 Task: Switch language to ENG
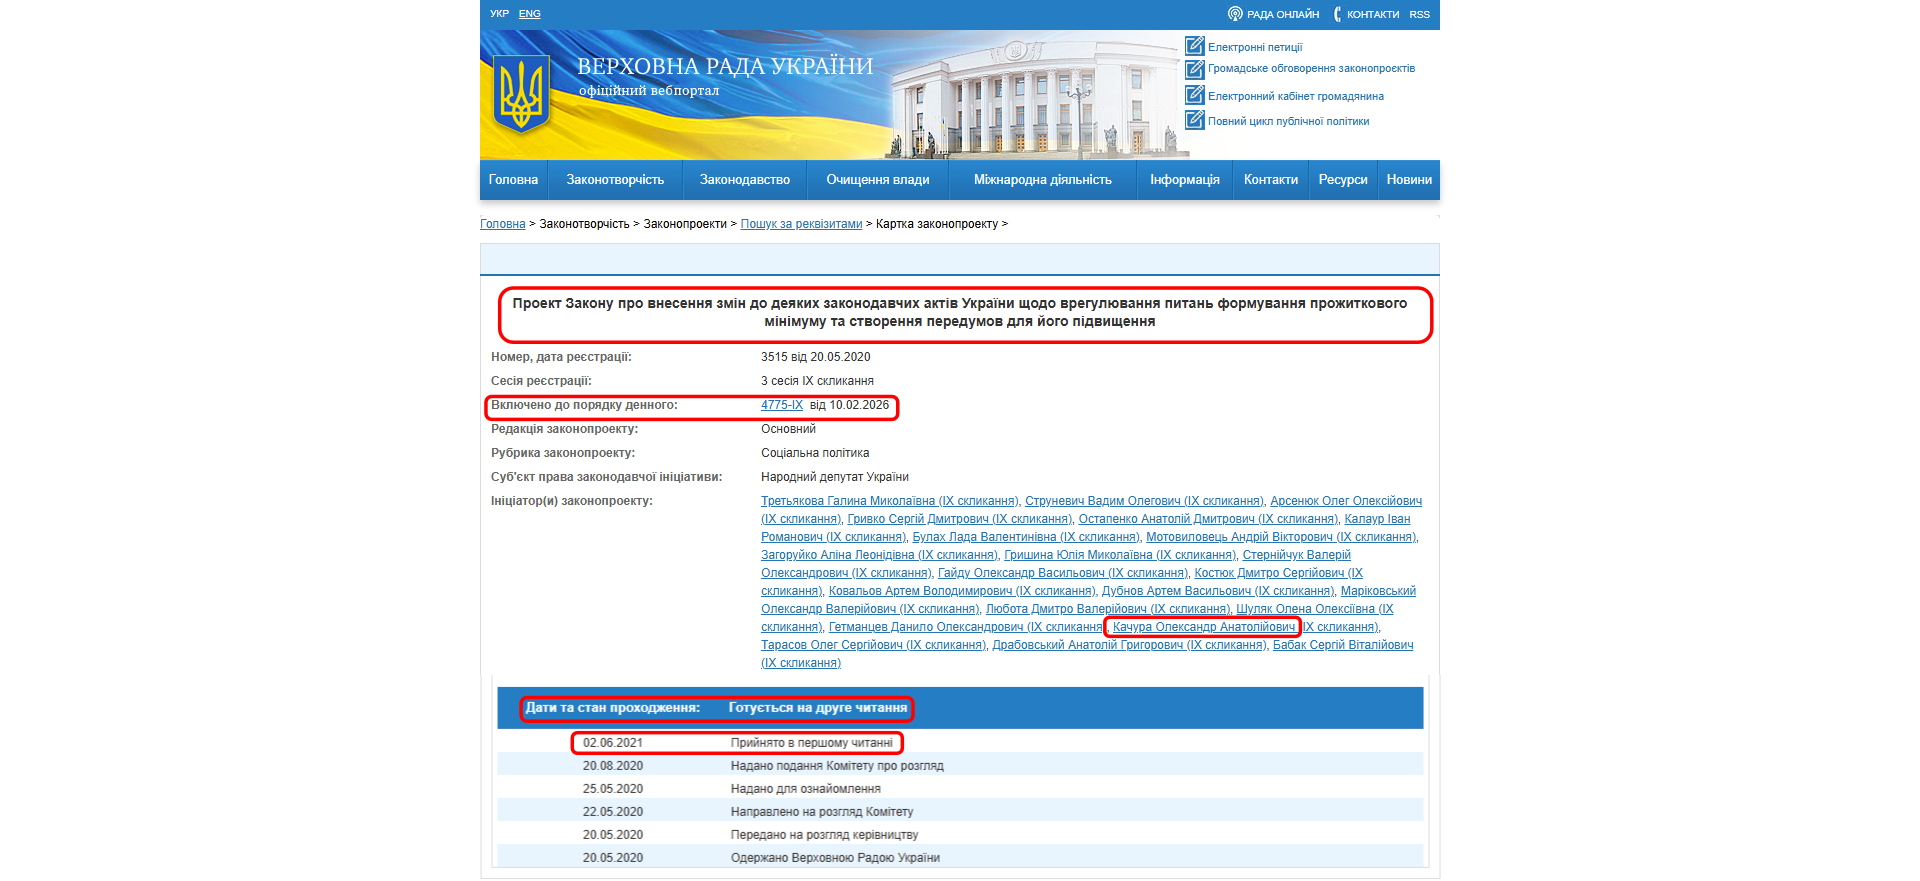pos(529,14)
